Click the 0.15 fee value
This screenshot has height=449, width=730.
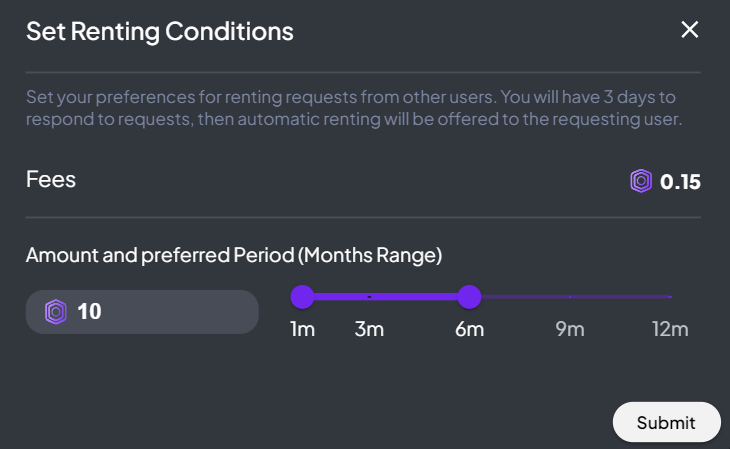(x=680, y=182)
